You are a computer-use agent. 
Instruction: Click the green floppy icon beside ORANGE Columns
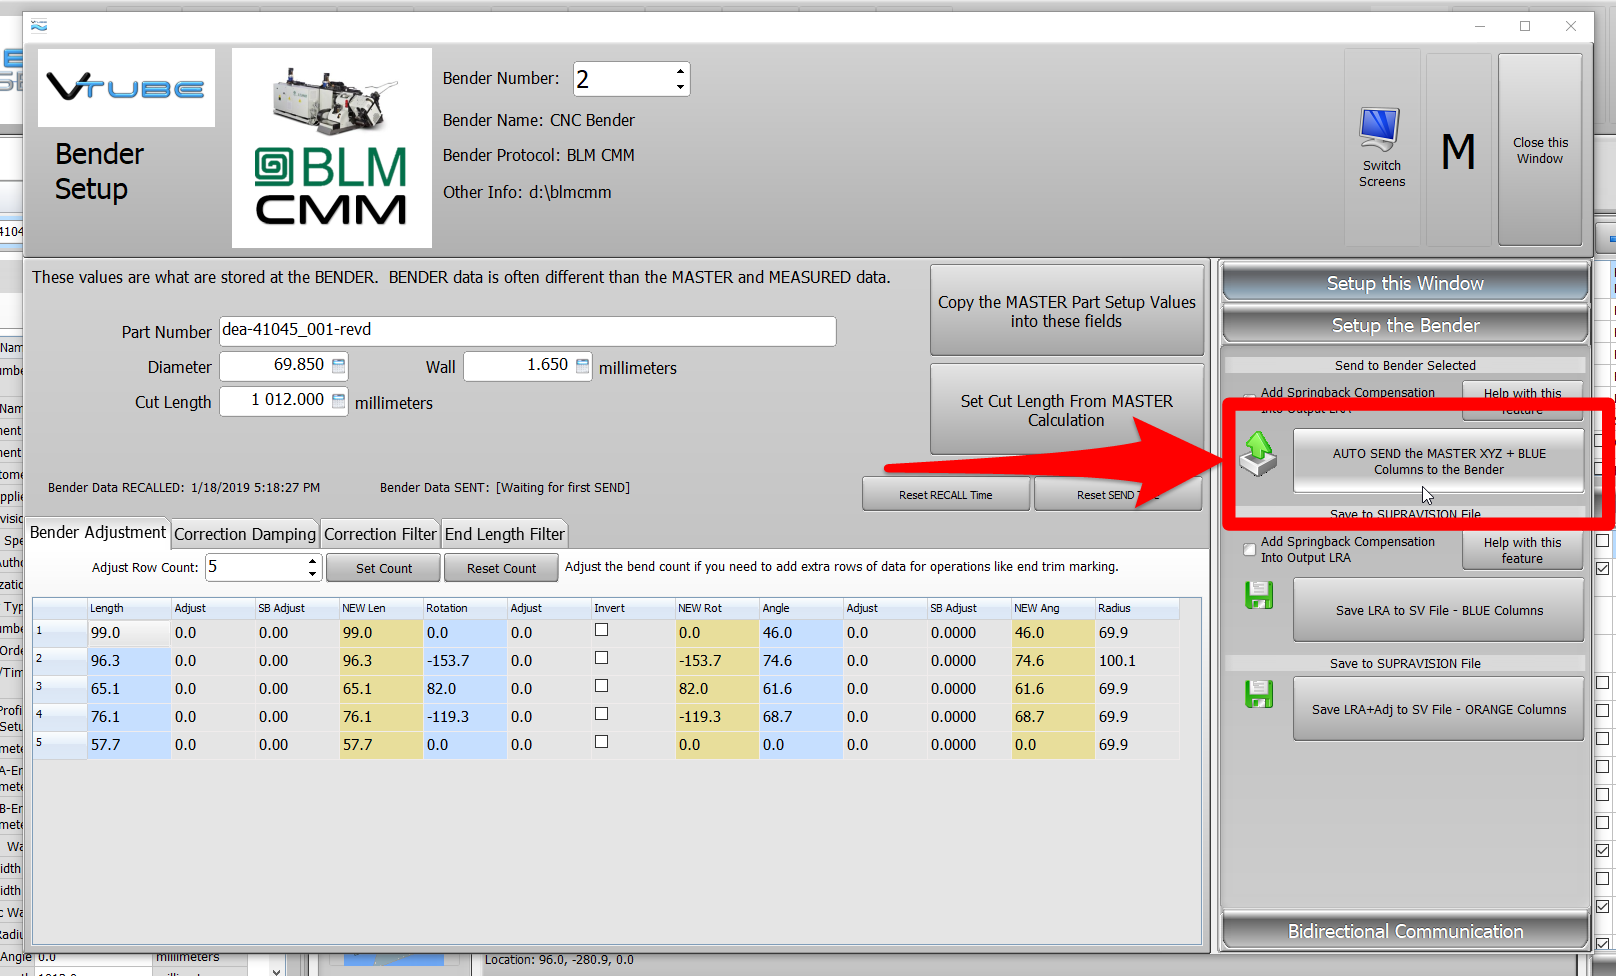point(1259,694)
